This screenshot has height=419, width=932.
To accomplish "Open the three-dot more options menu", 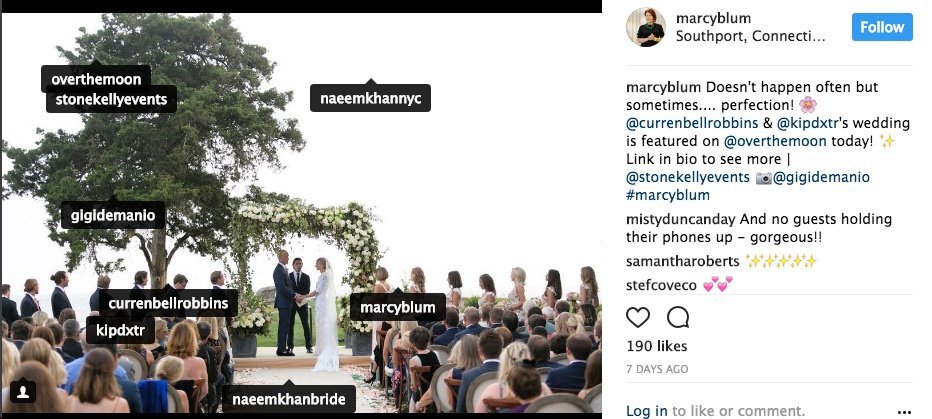I will pos(904,412).
